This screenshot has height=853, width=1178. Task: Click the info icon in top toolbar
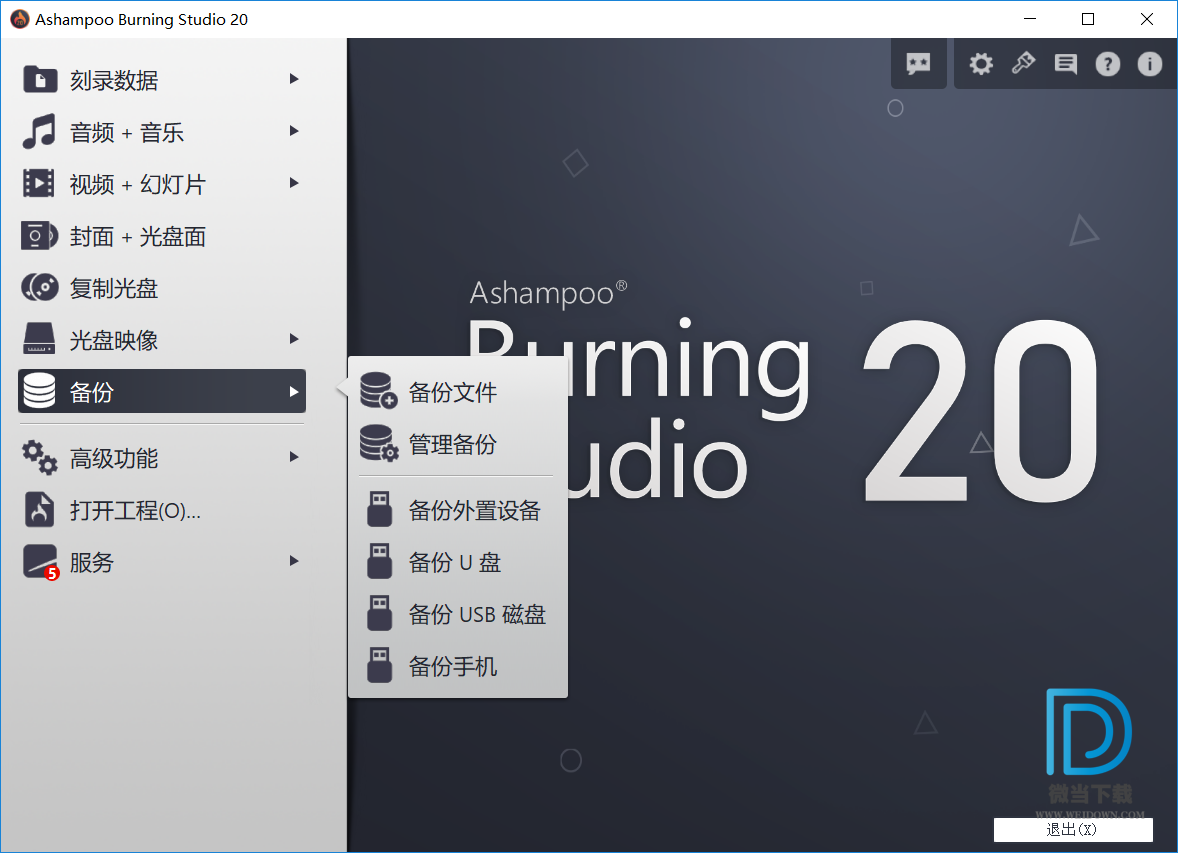pyautogui.click(x=1149, y=64)
